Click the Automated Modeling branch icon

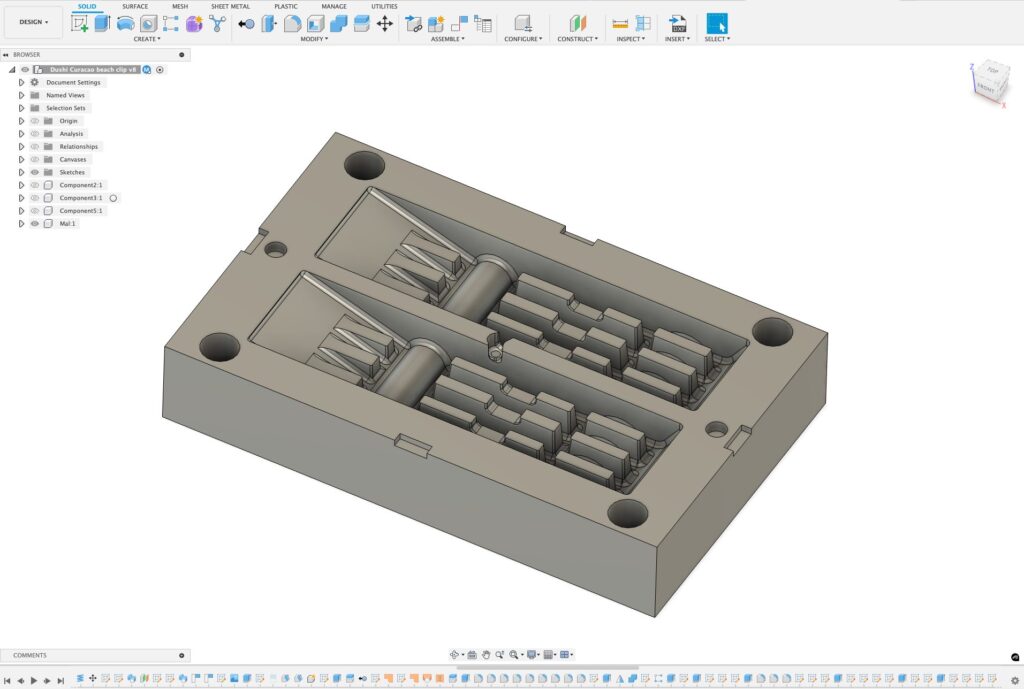217,24
